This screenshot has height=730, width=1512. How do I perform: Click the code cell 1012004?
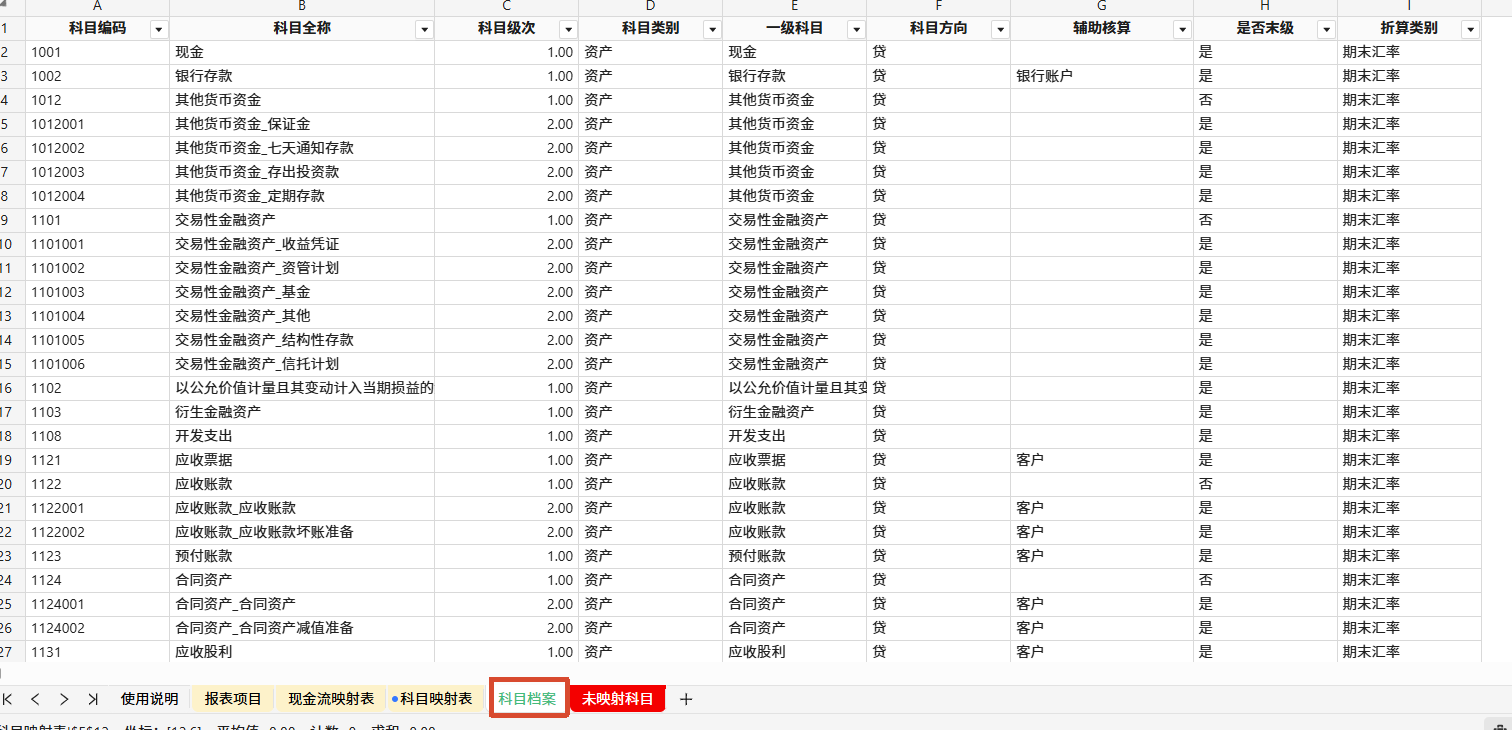click(x=97, y=196)
